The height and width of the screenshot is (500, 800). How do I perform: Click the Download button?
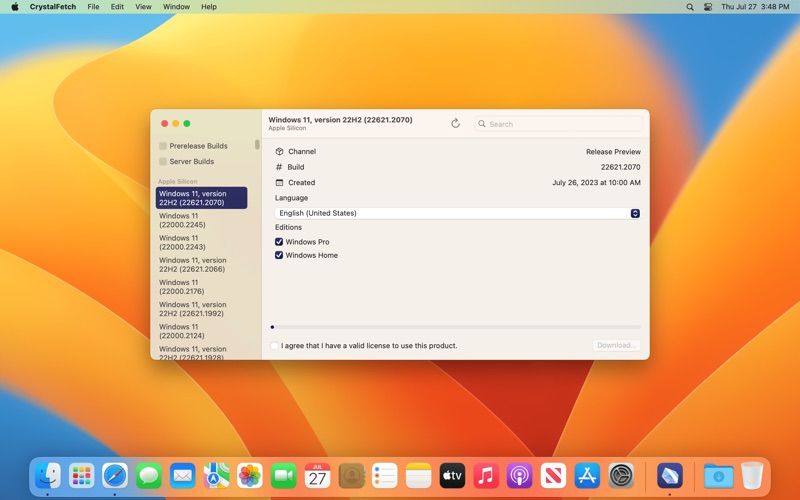[616, 345]
